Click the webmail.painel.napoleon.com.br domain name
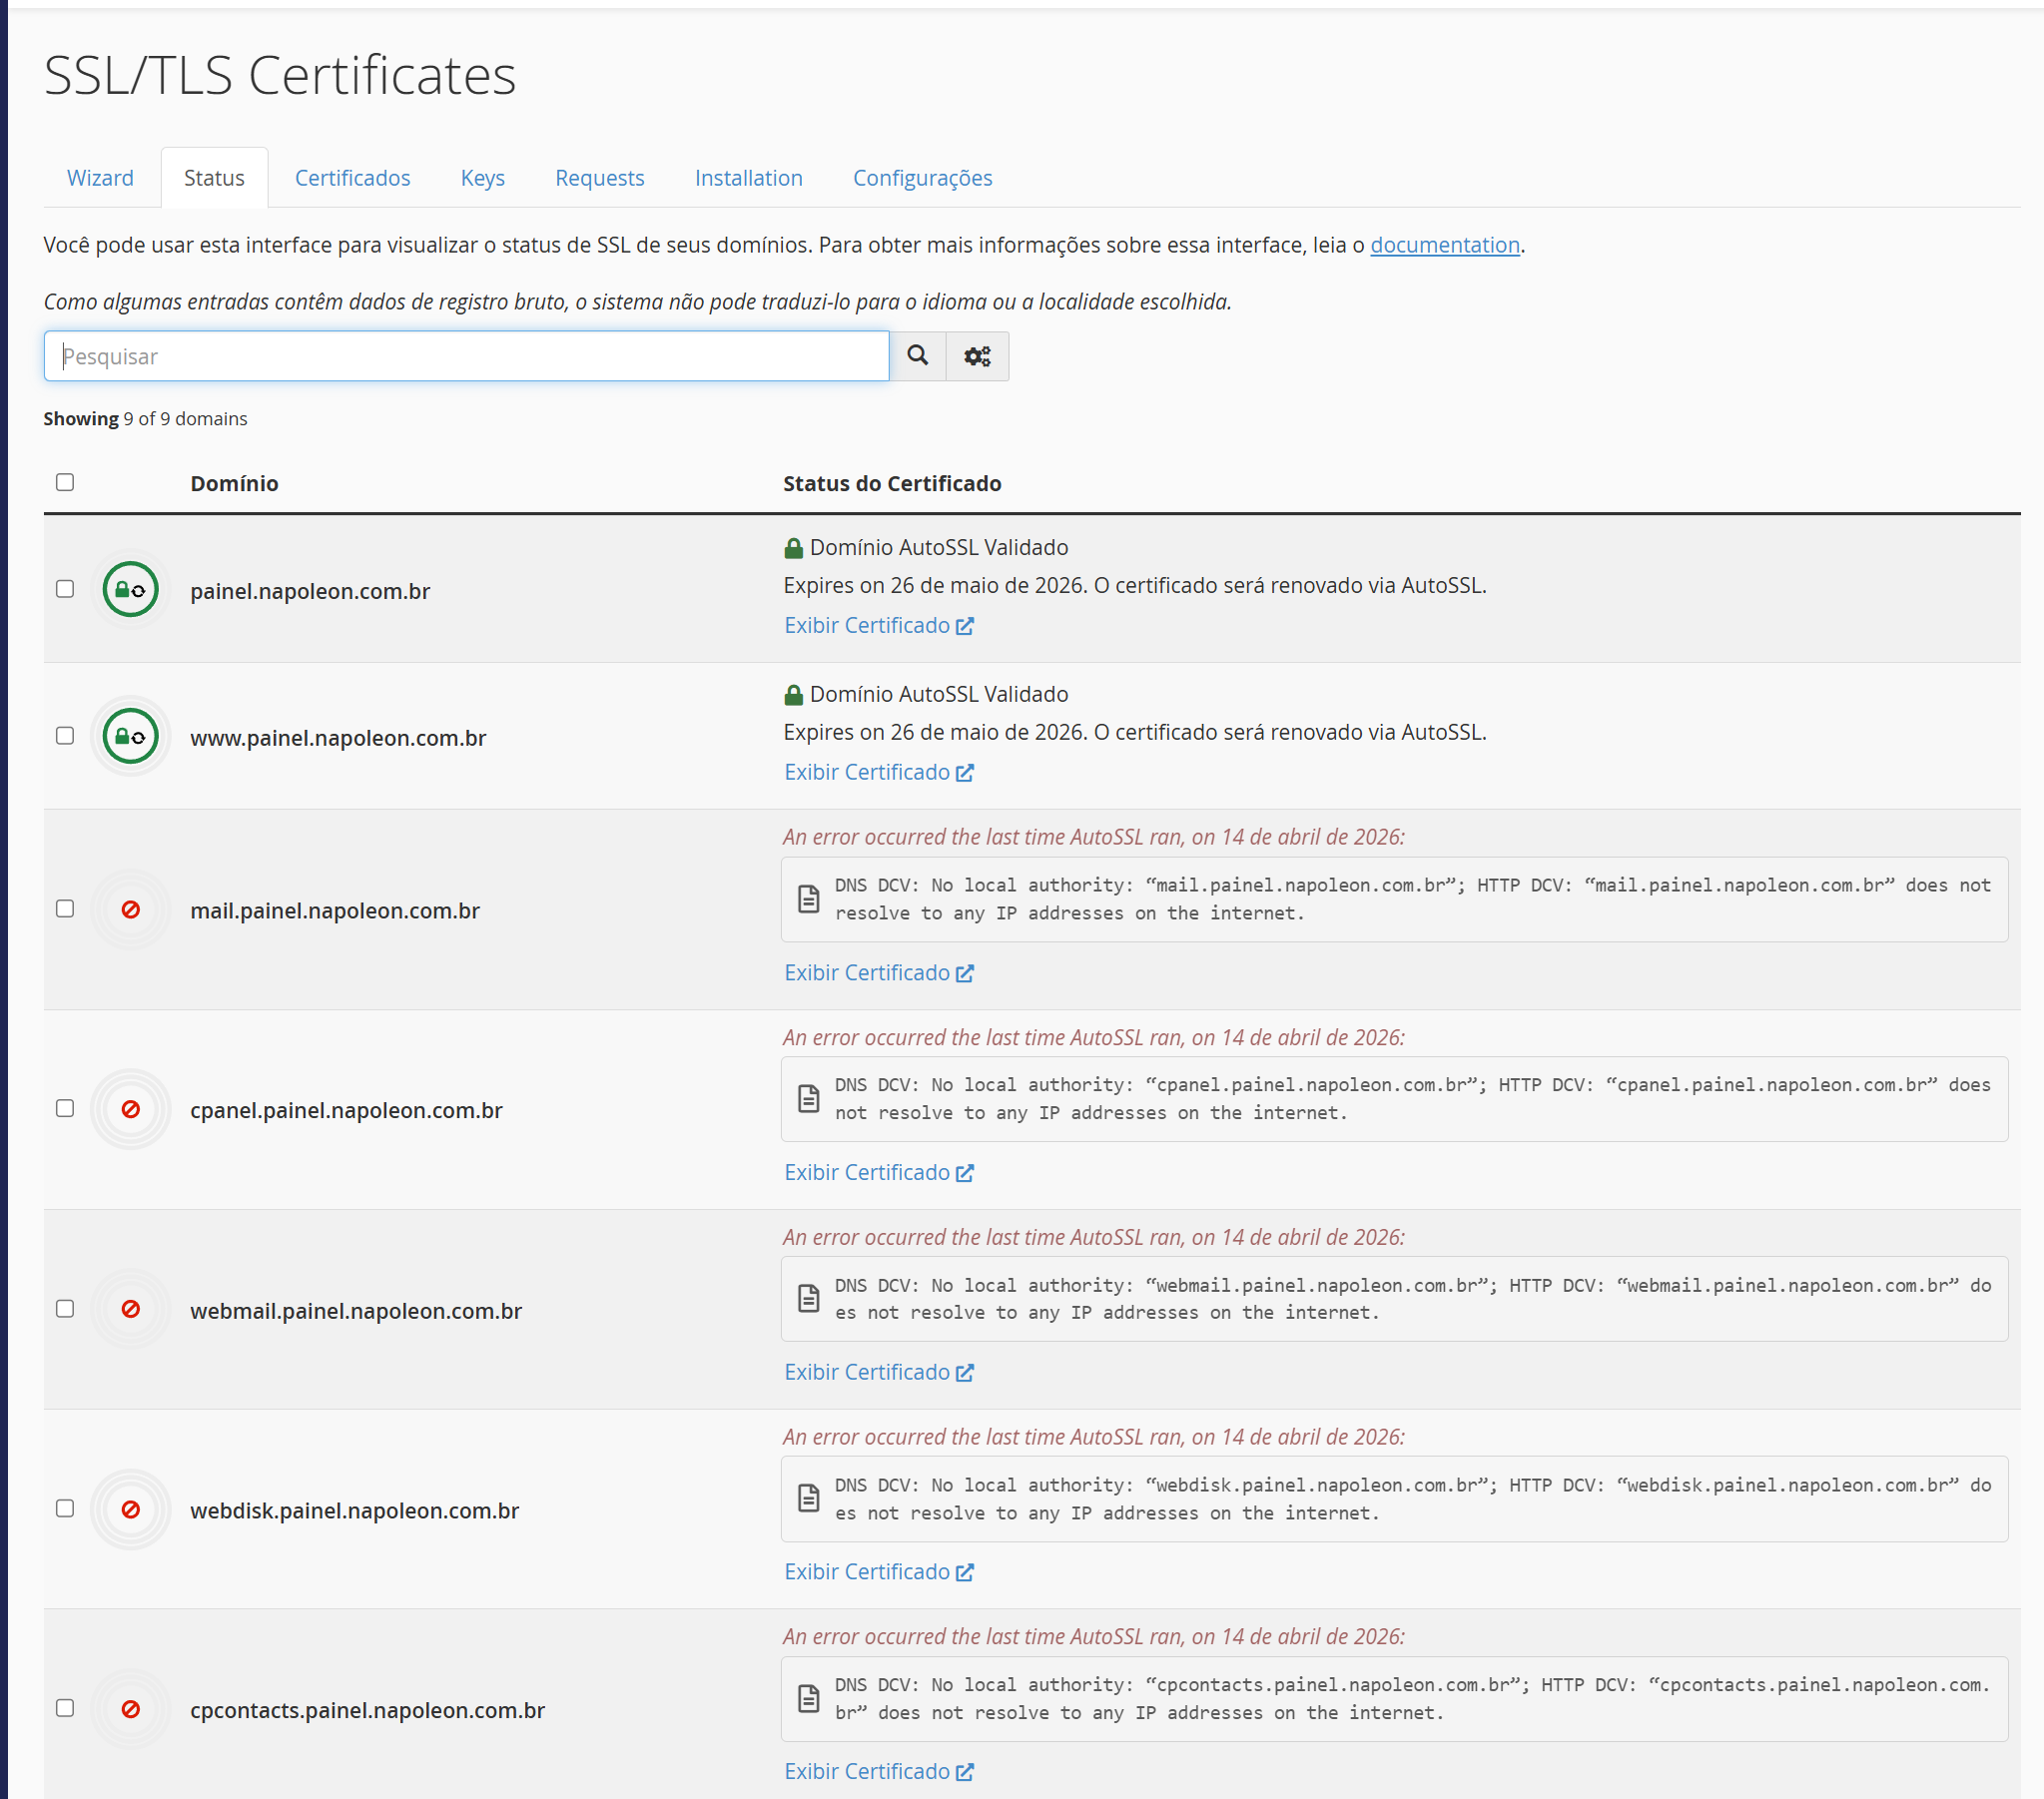The width and height of the screenshot is (2044, 1799). (x=356, y=1311)
